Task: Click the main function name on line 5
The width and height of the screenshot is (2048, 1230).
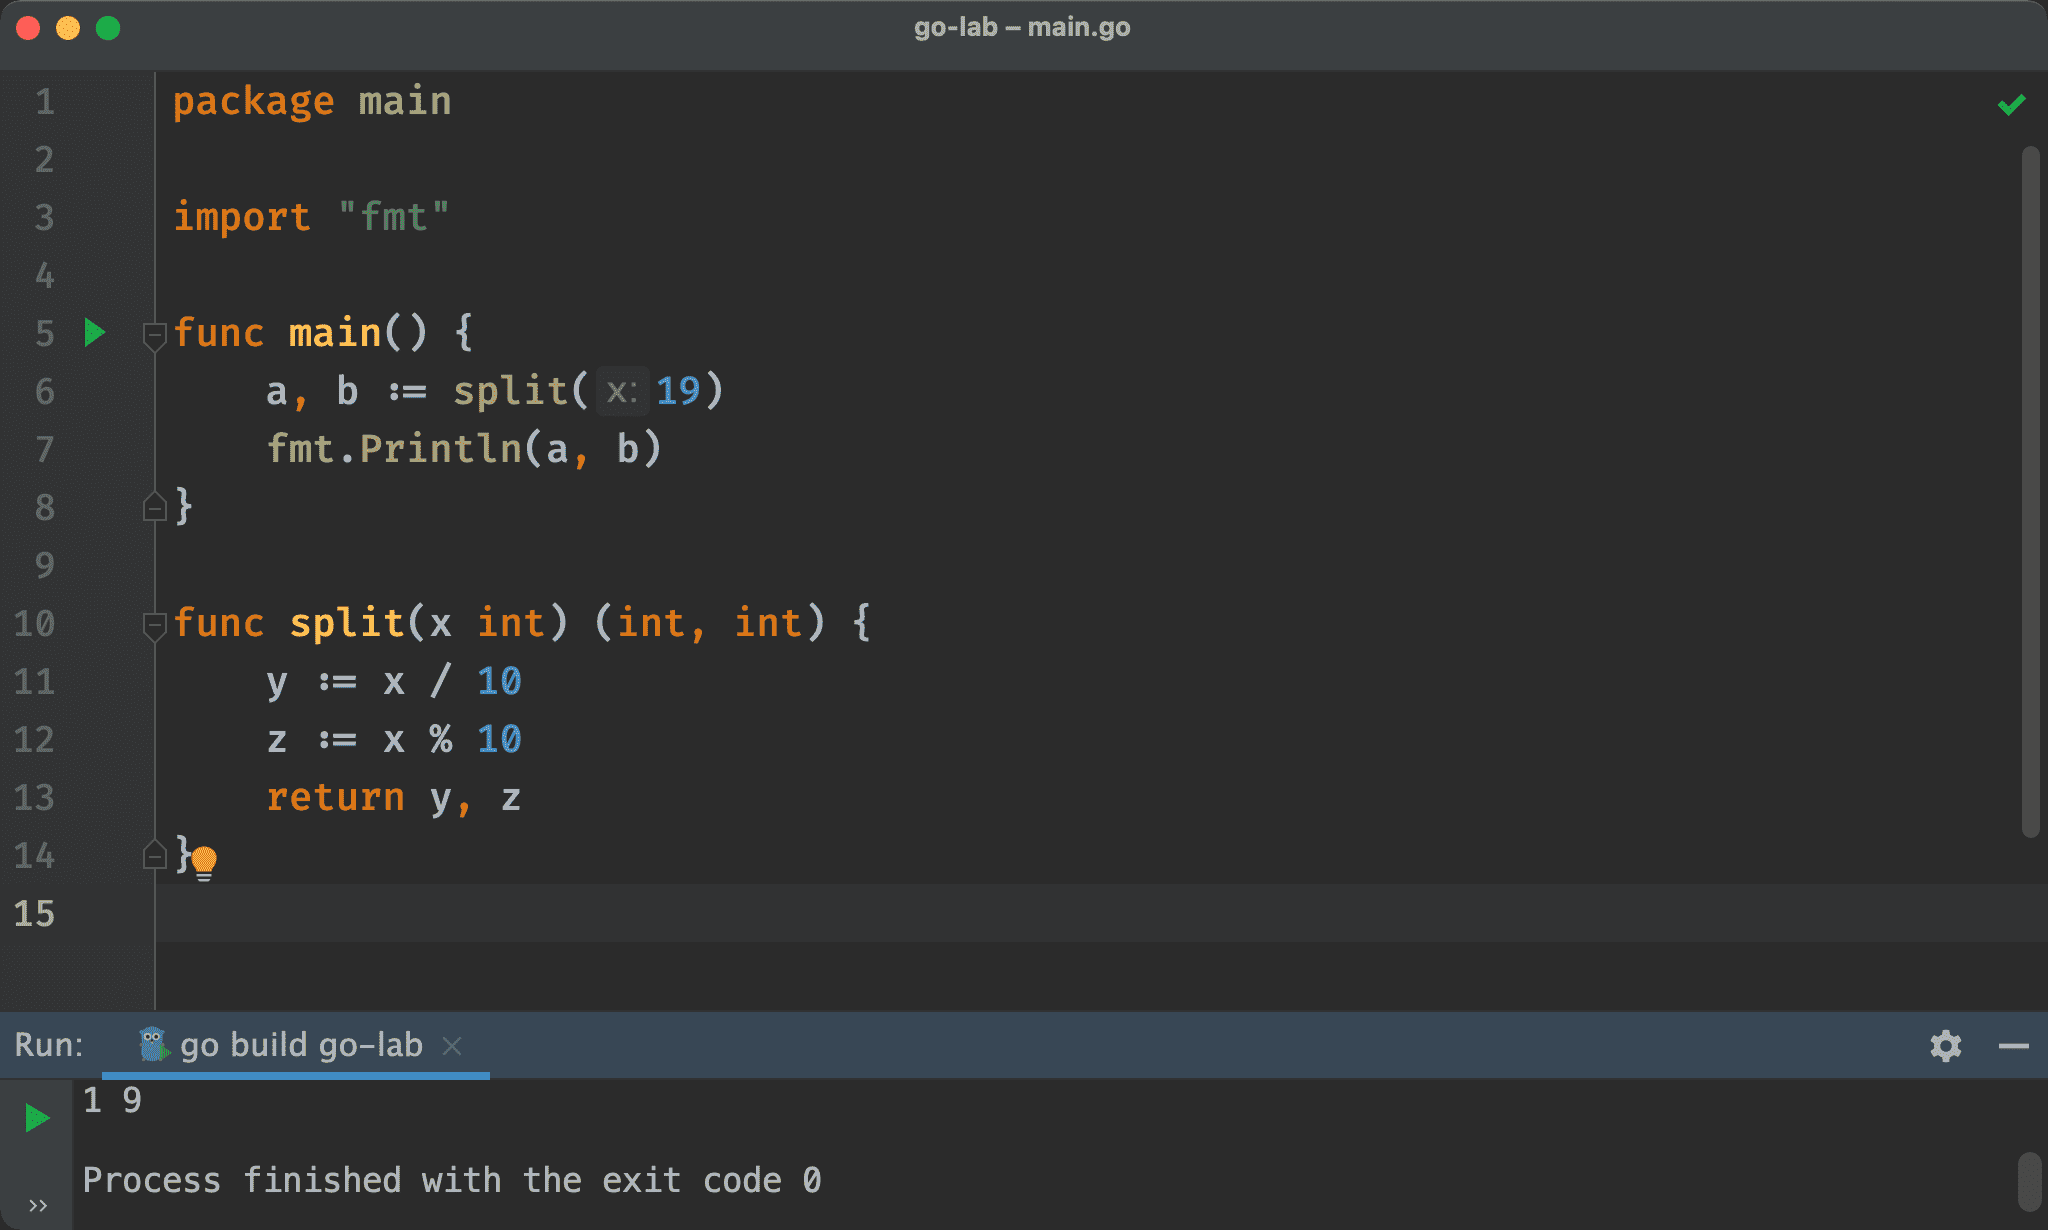Action: 335,333
